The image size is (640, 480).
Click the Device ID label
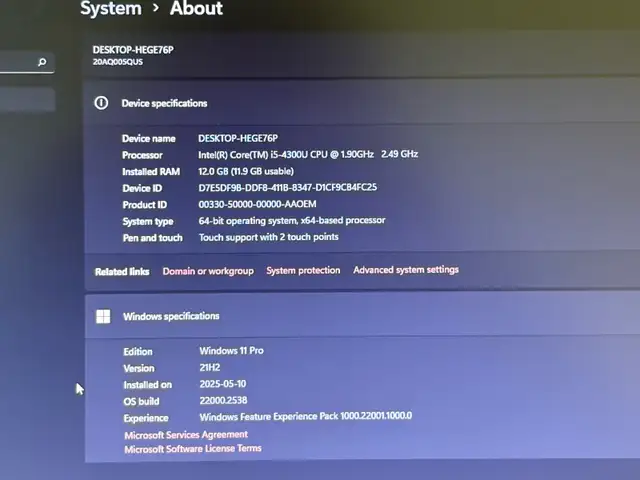click(142, 188)
